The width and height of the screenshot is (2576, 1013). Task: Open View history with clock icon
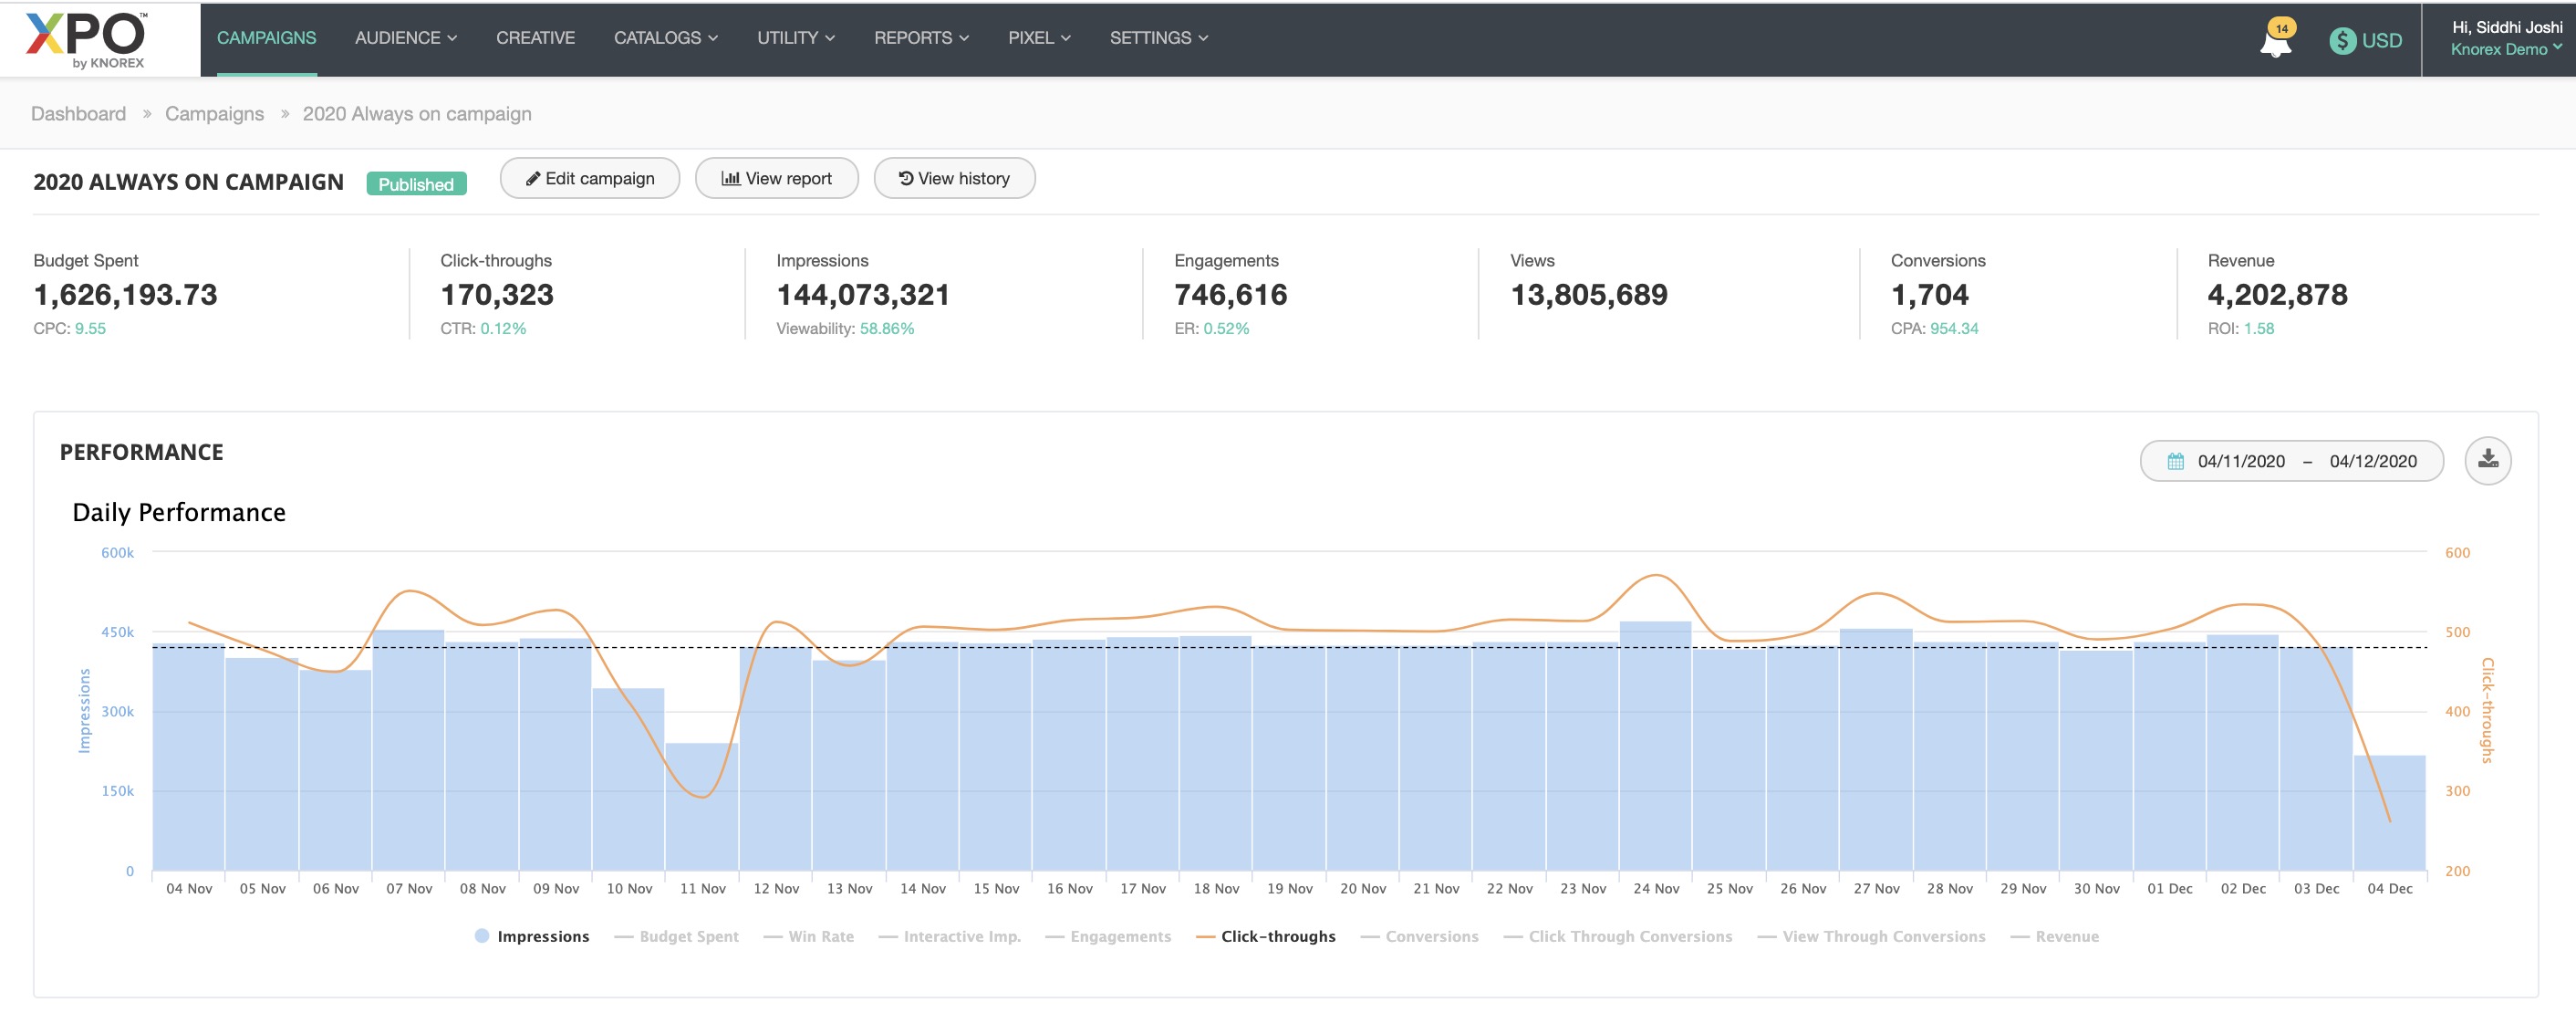[954, 178]
